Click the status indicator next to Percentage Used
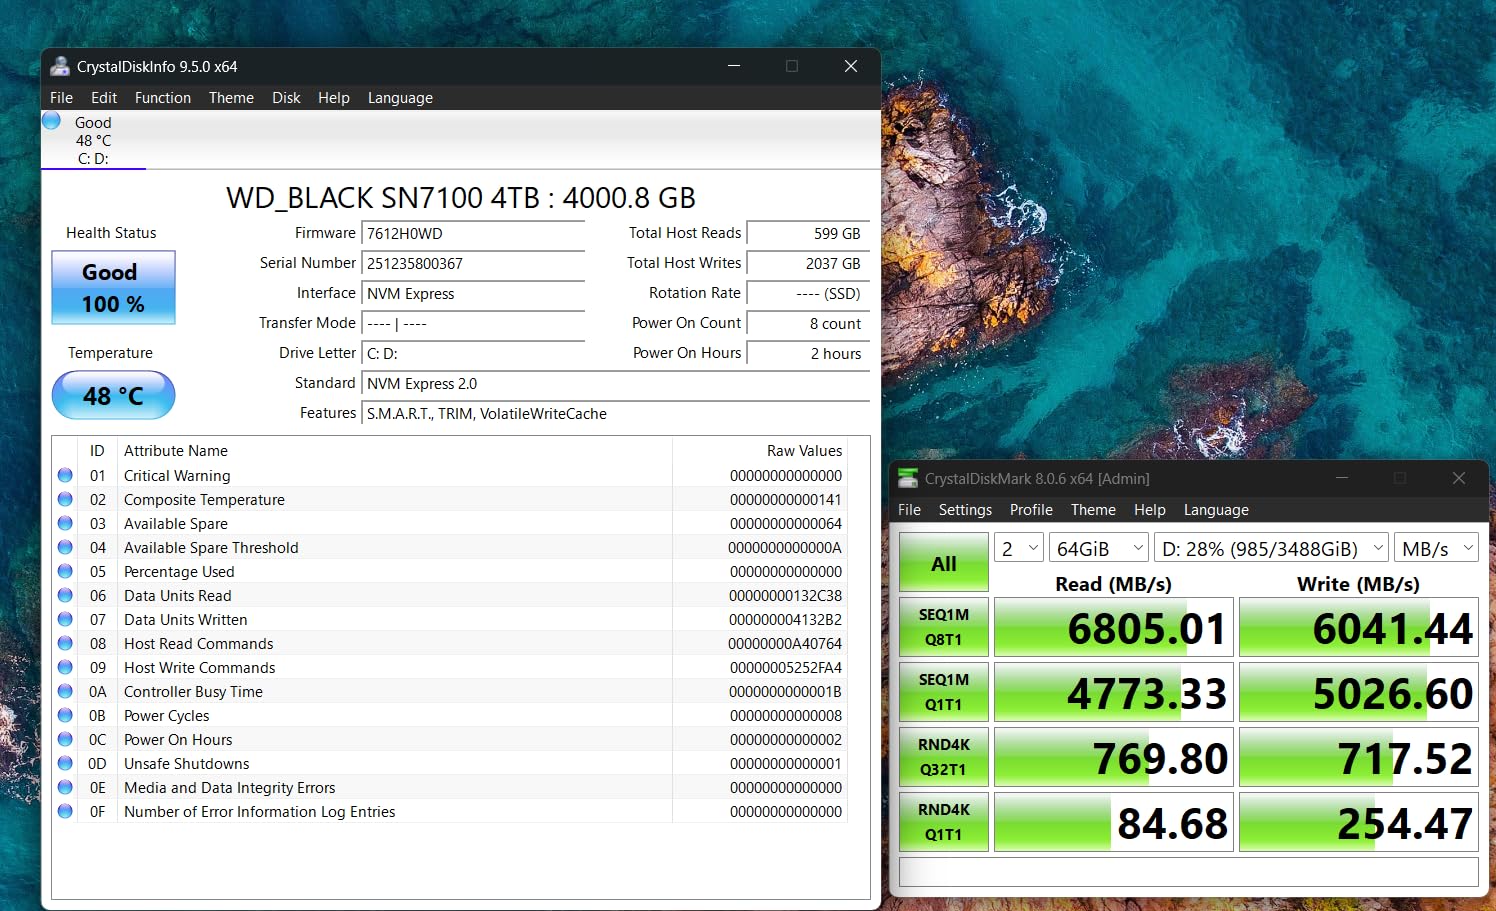 [x=64, y=571]
